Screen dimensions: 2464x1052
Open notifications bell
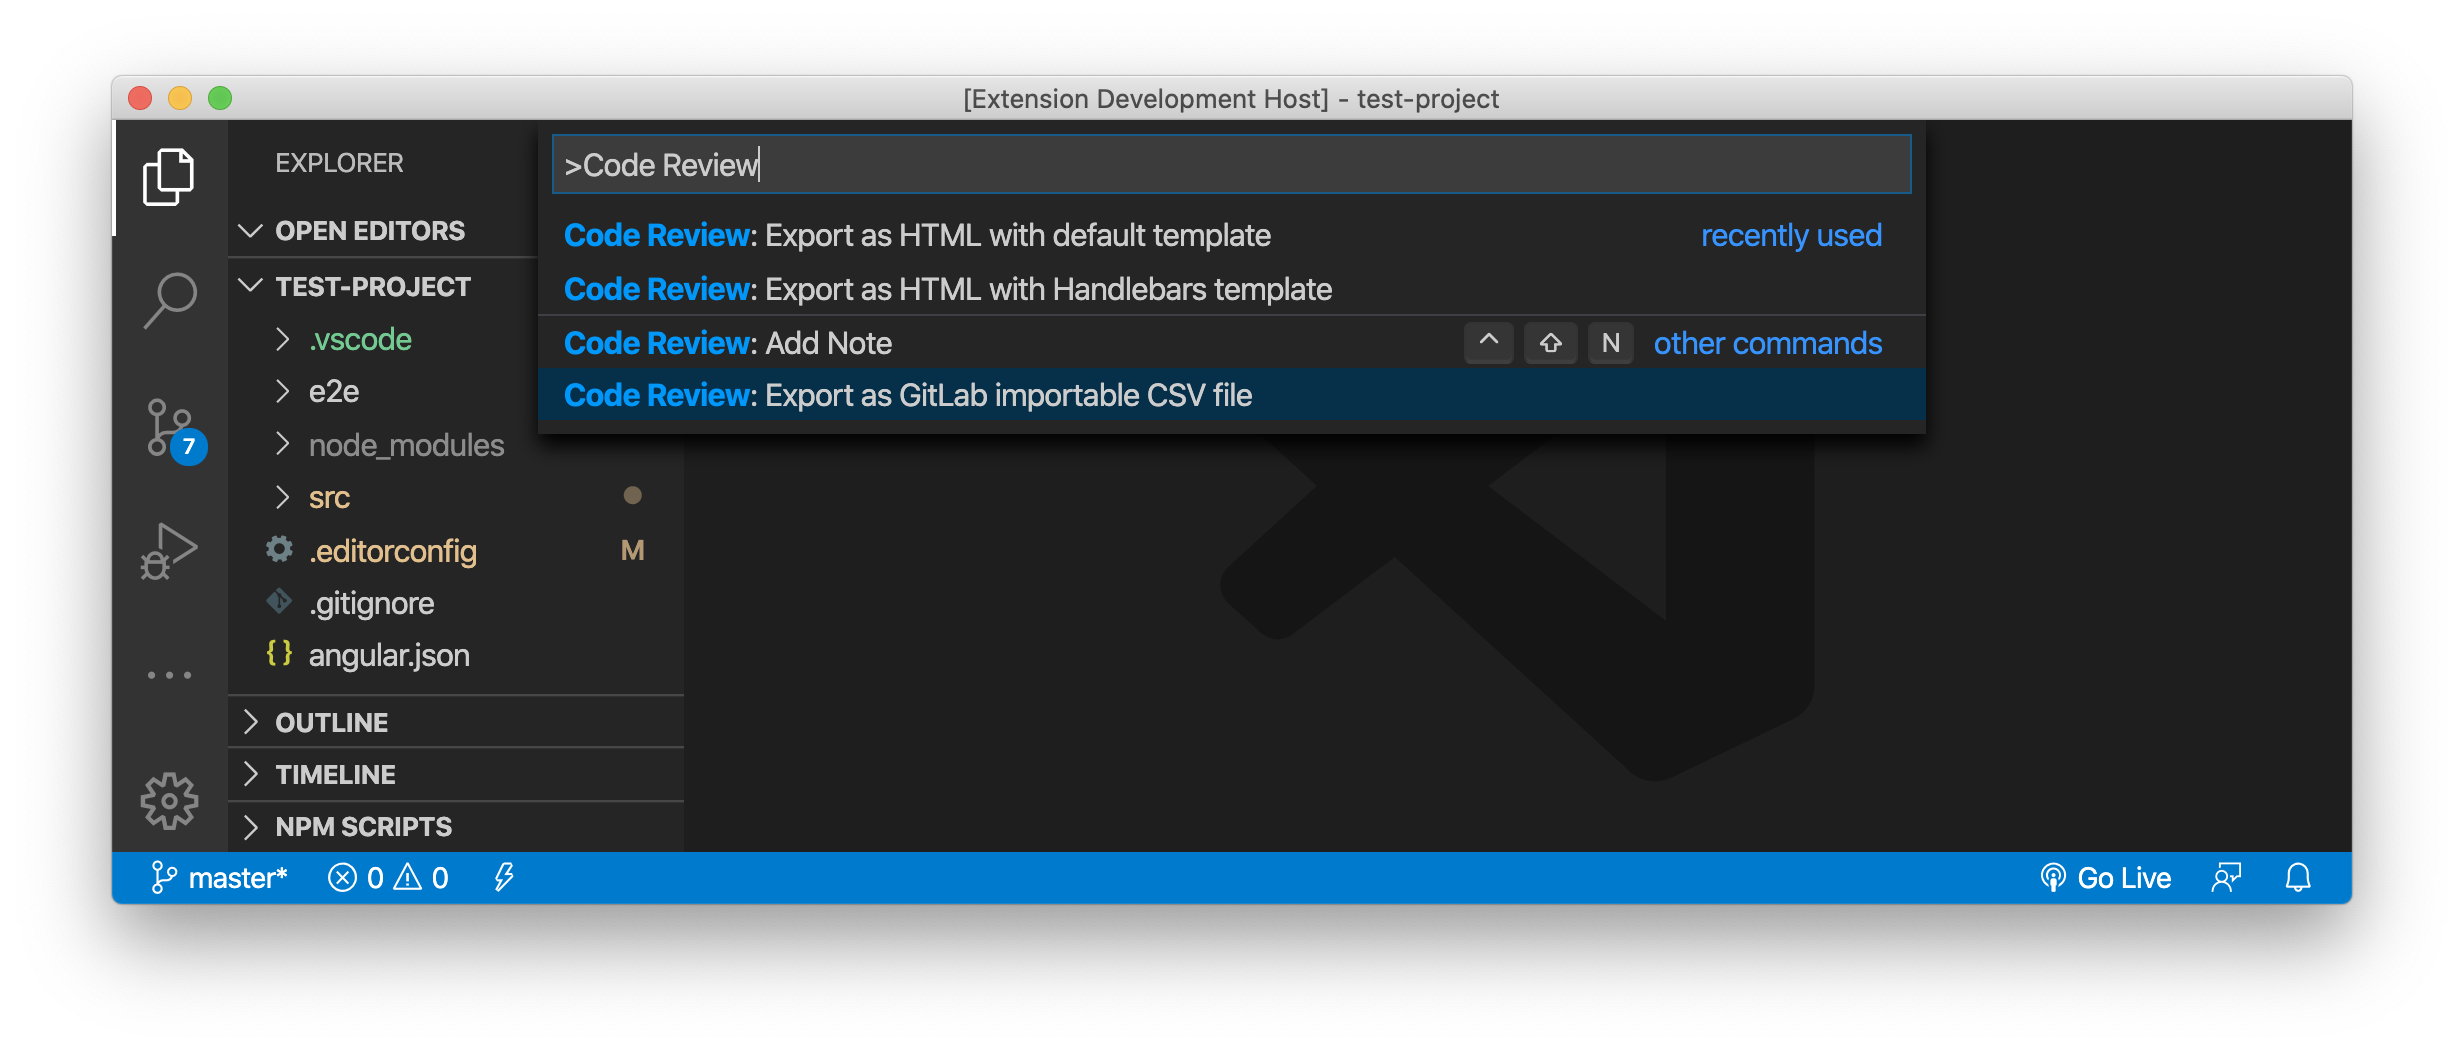point(2298,878)
